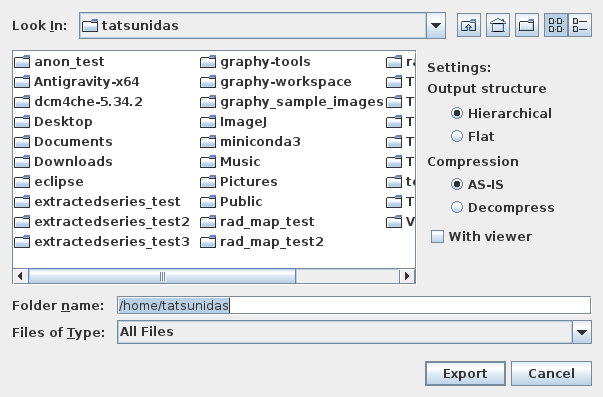Click the Music folder icon
The height and width of the screenshot is (397, 603).
(208, 162)
